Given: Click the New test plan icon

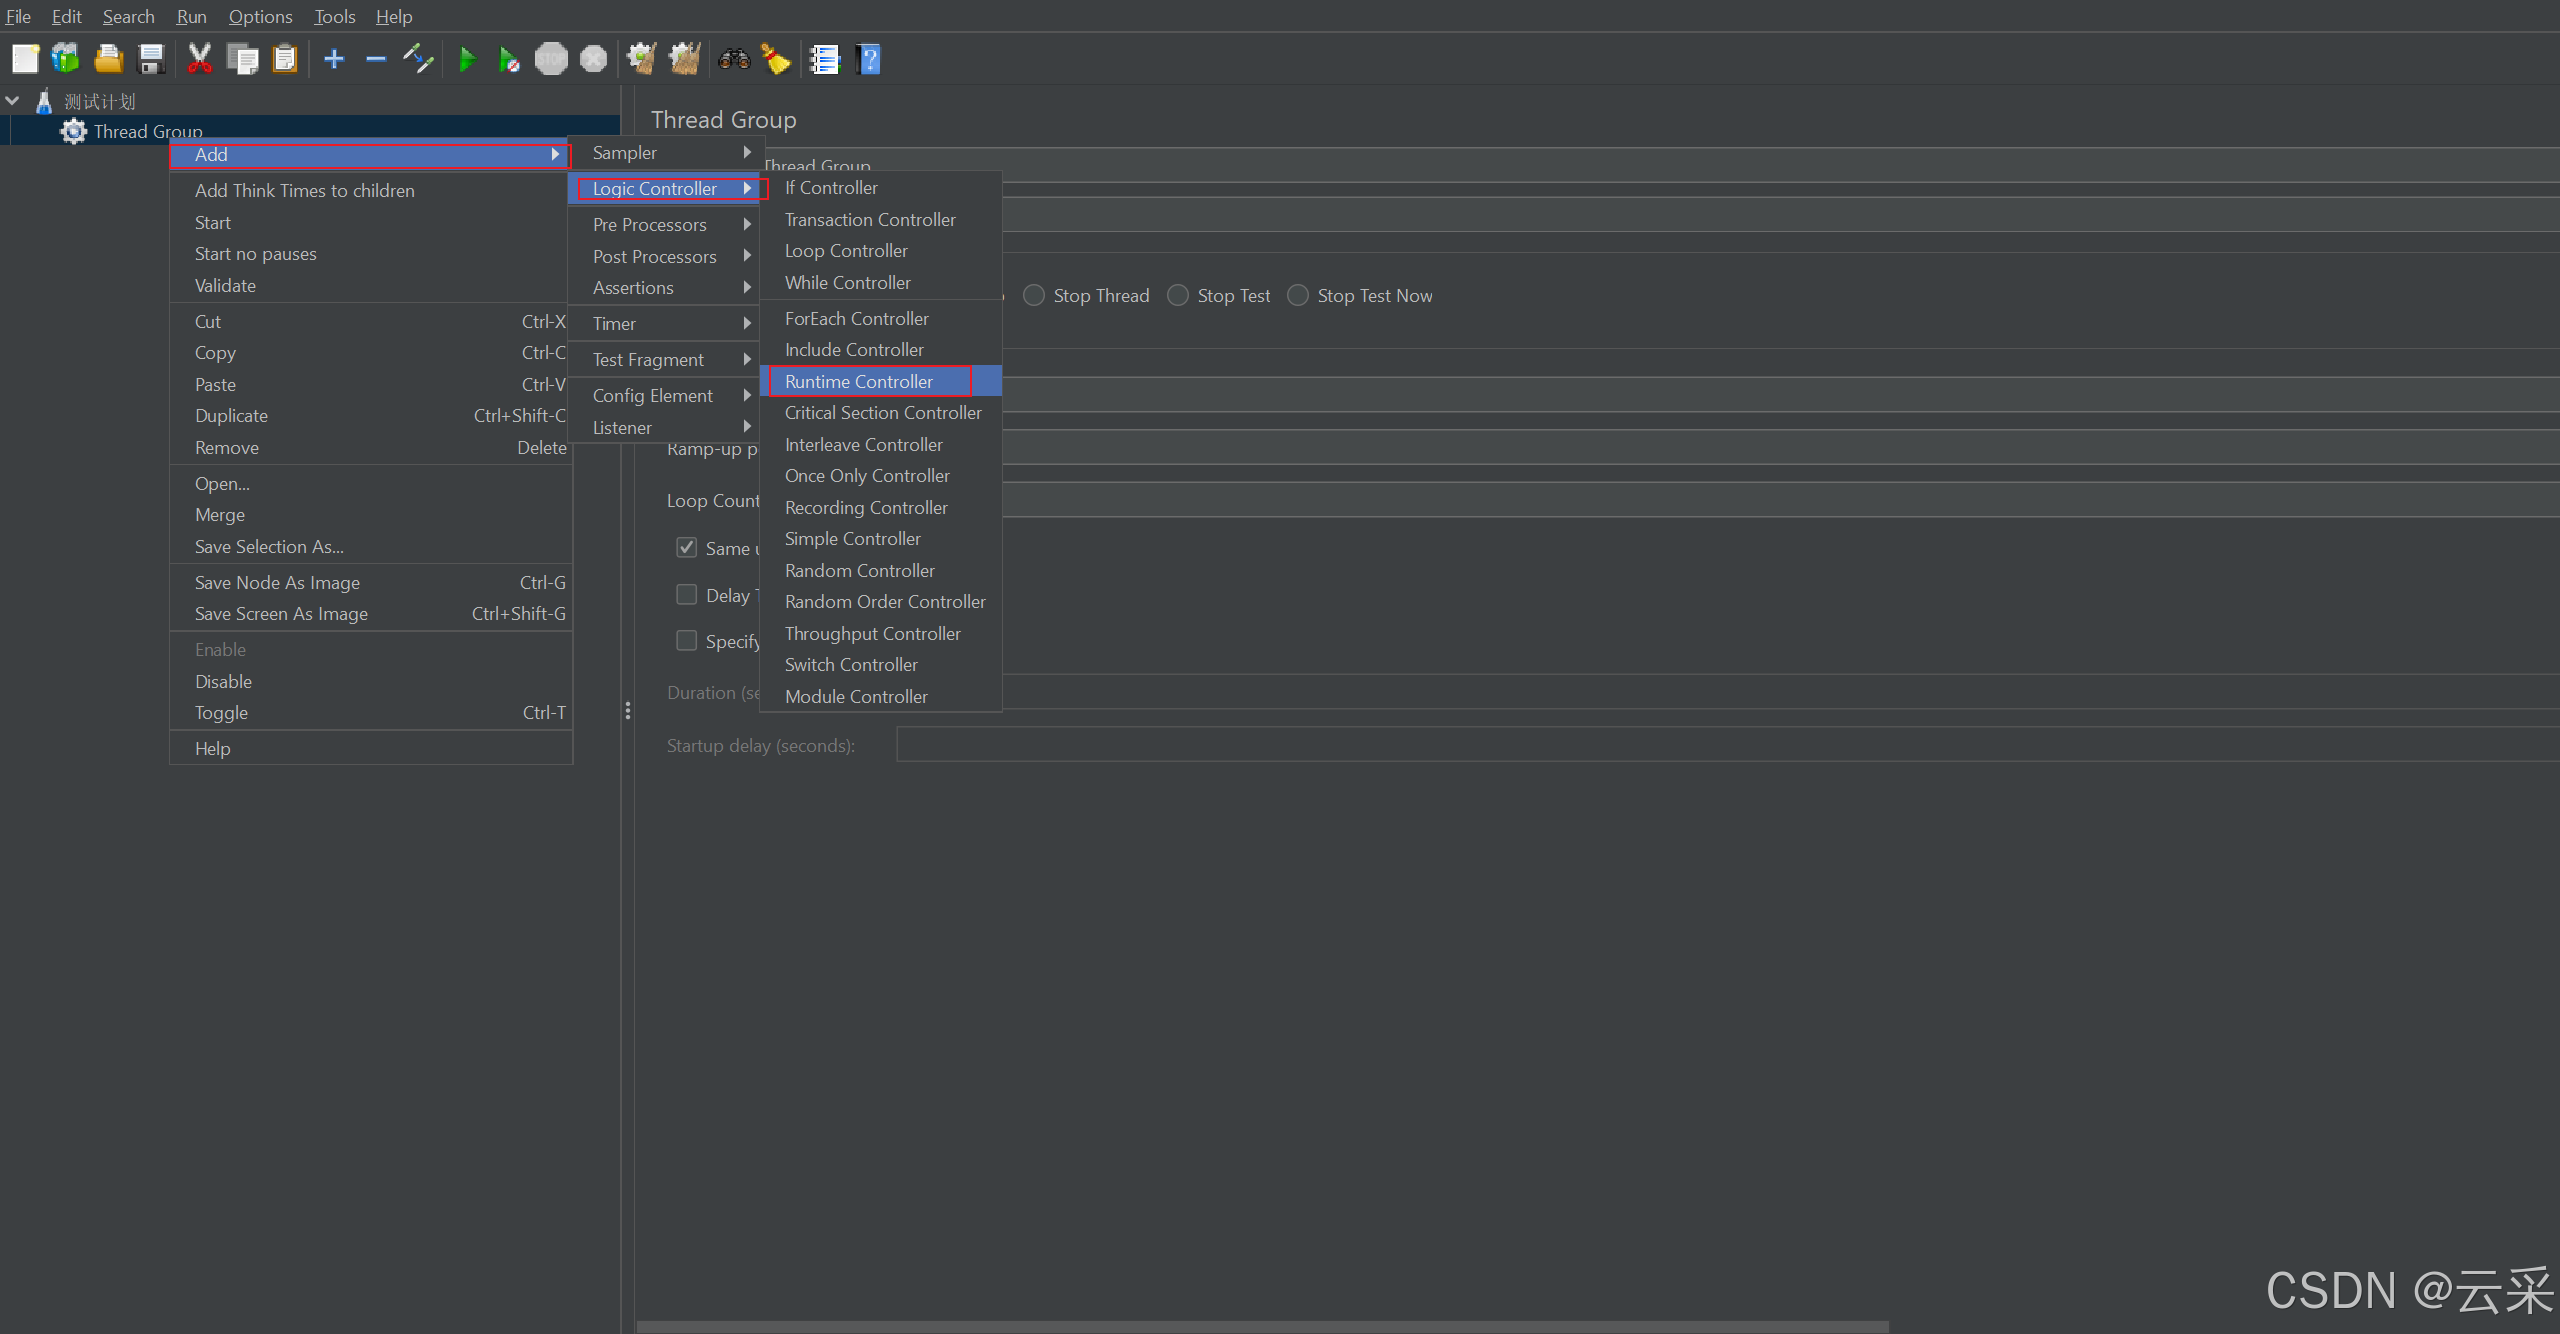Looking at the screenshot, I should [25, 59].
